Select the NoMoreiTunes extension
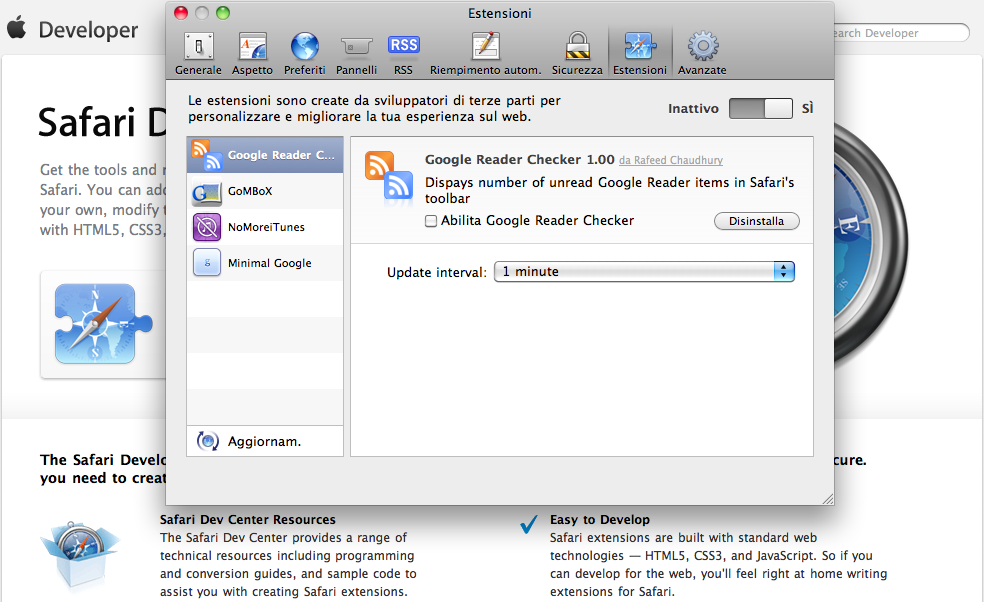Viewport: 984px width, 602px height. pyautogui.click(x=265, y=227)
